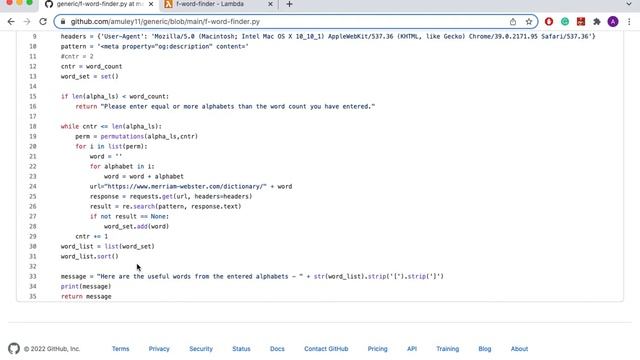Open a new browser tab
Screen dimensions: 640x360
click(x=289, y=4)
